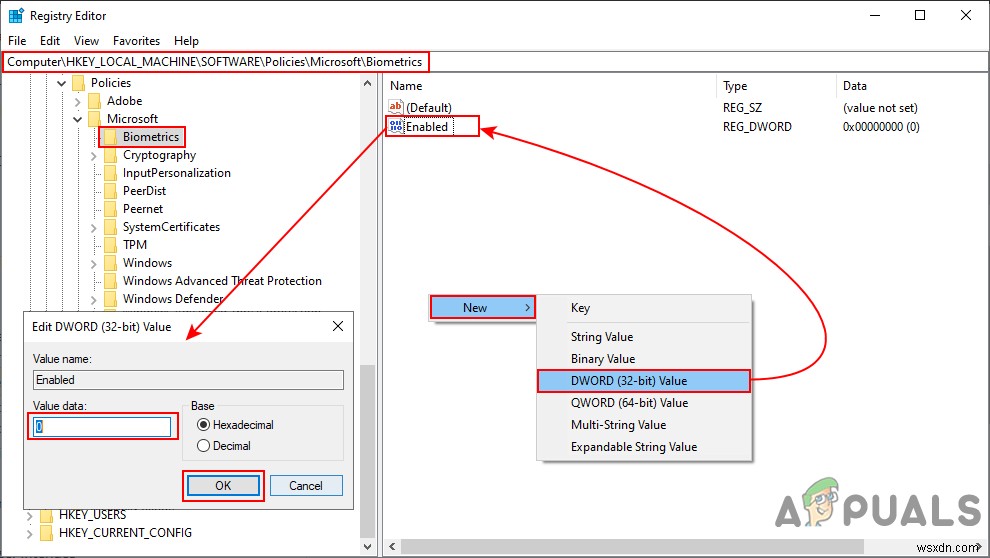This screenshot has width=990, height=558.
Task: Click the REG_DWORD type cell
Action: click(757, 126)
